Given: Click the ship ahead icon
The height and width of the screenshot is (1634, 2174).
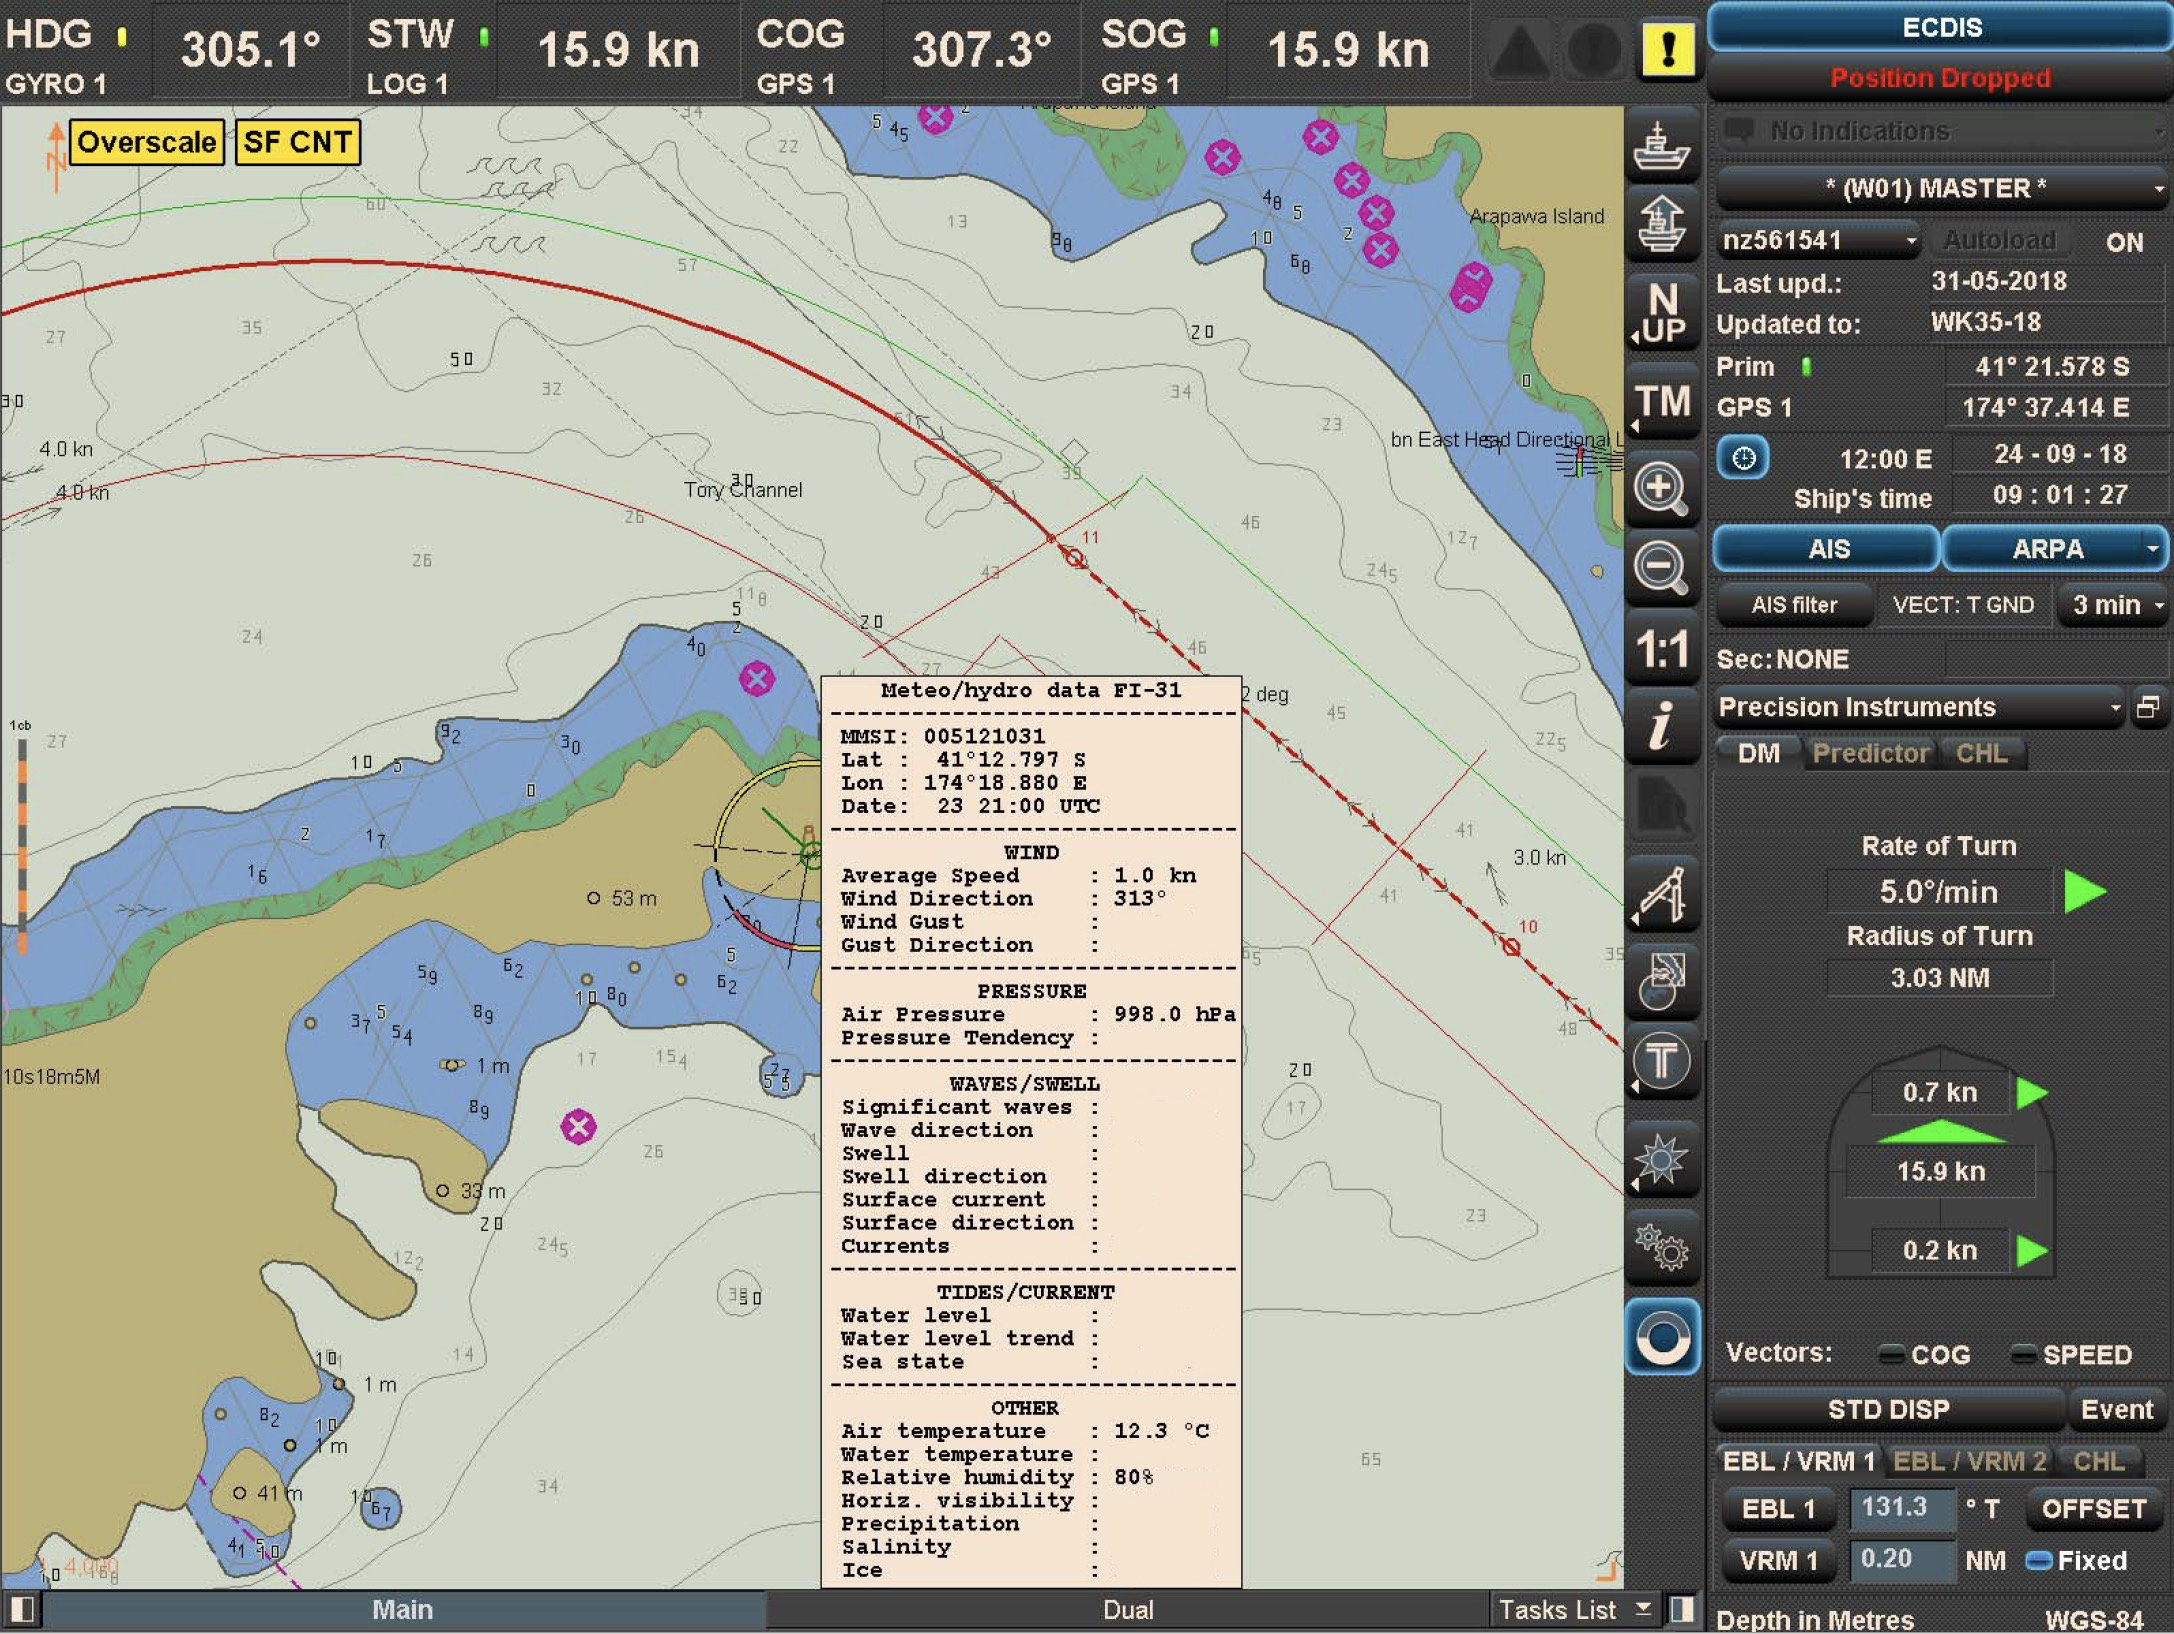Looking at the screenshot, I should tap(1661, 224).
